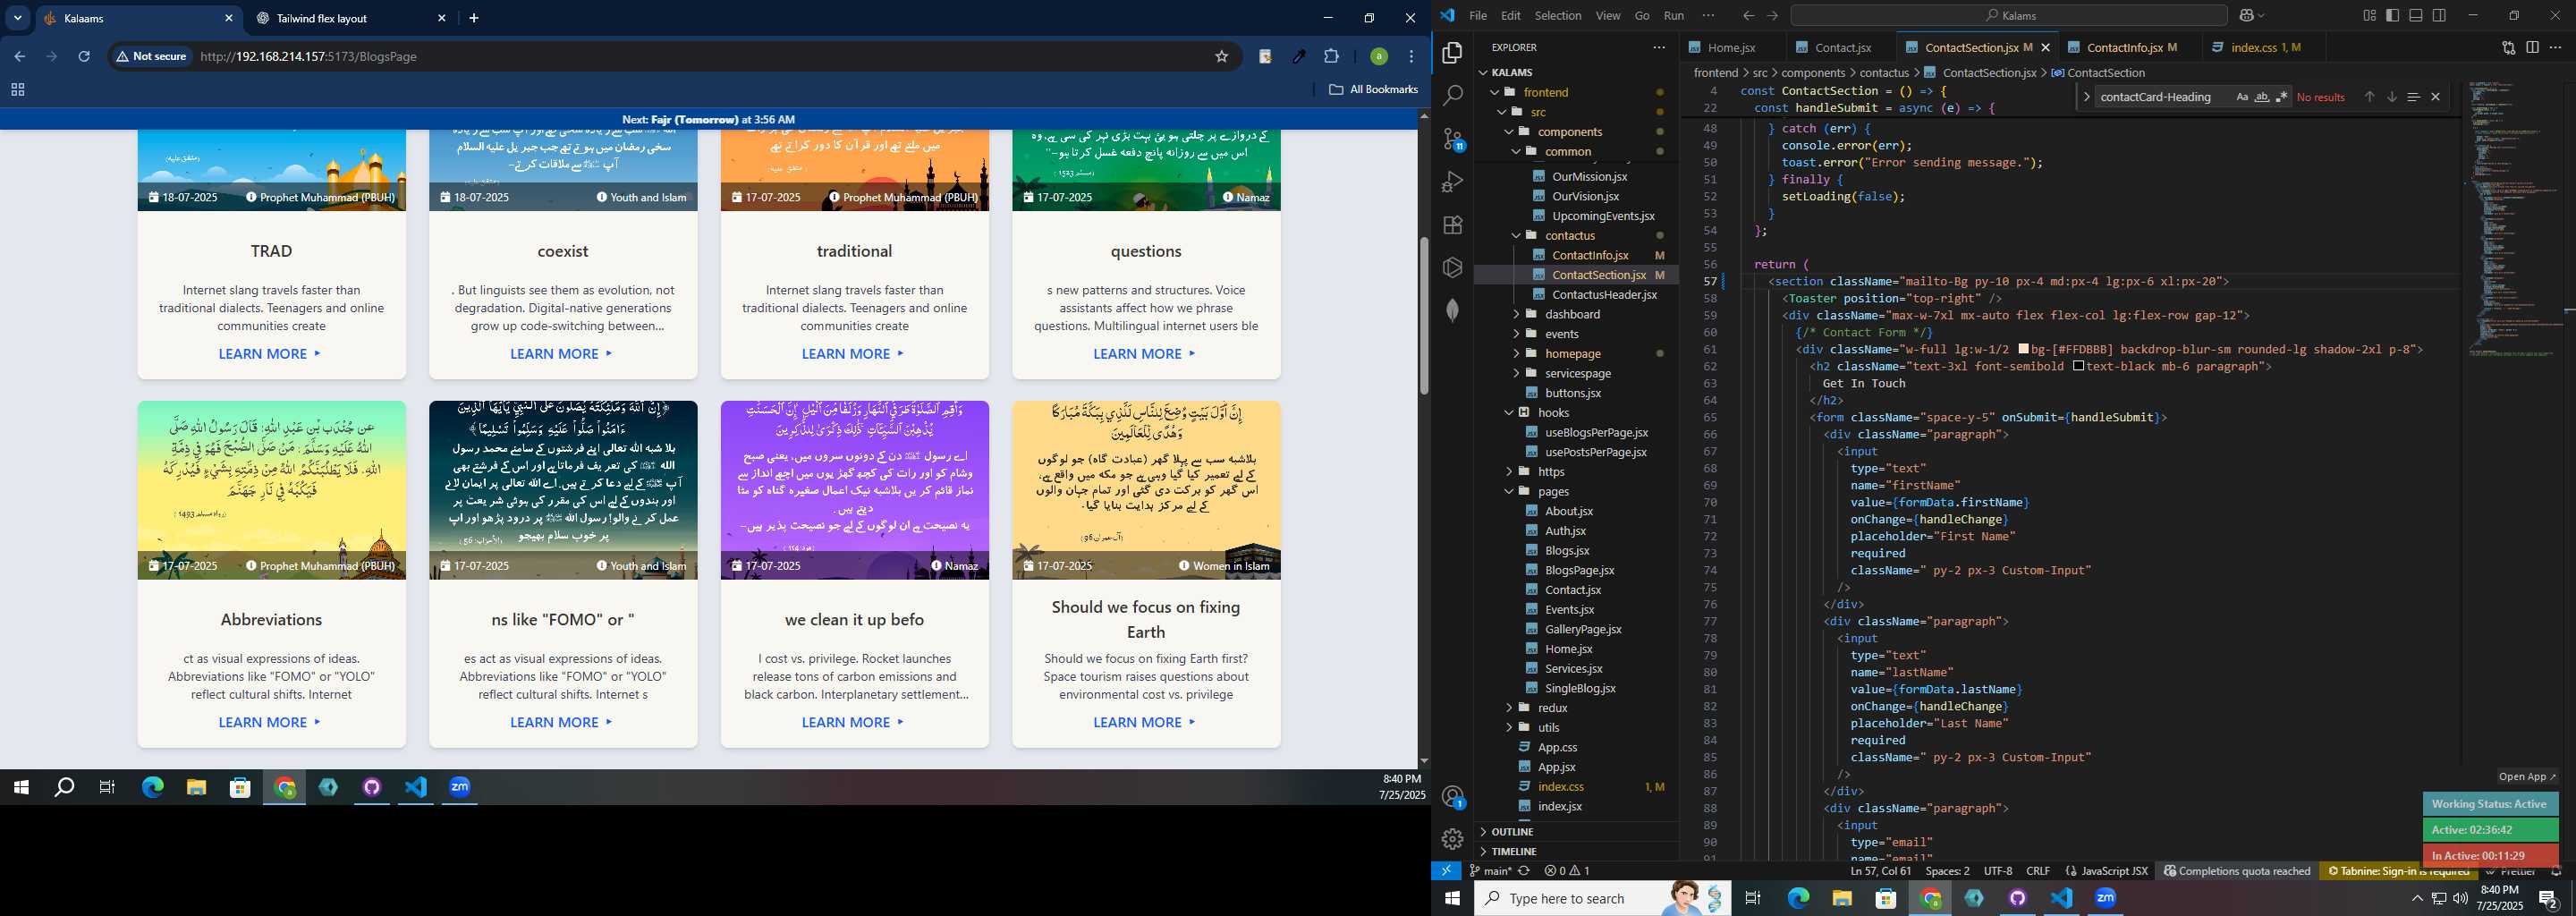Click Find in Selection icon in Find widget

(x=2413, y=97)
